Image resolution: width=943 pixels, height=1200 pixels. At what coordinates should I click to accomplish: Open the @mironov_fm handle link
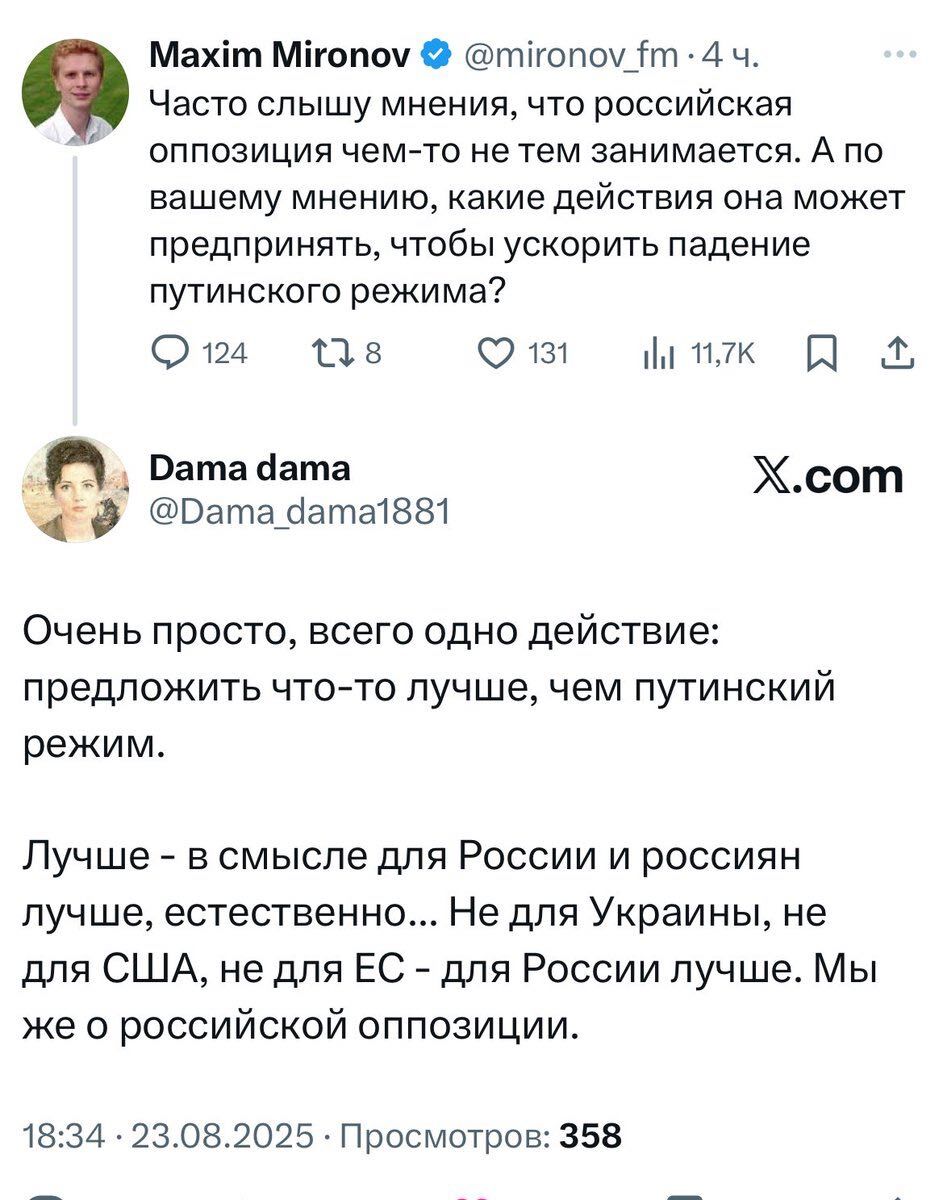coord(569,56)
